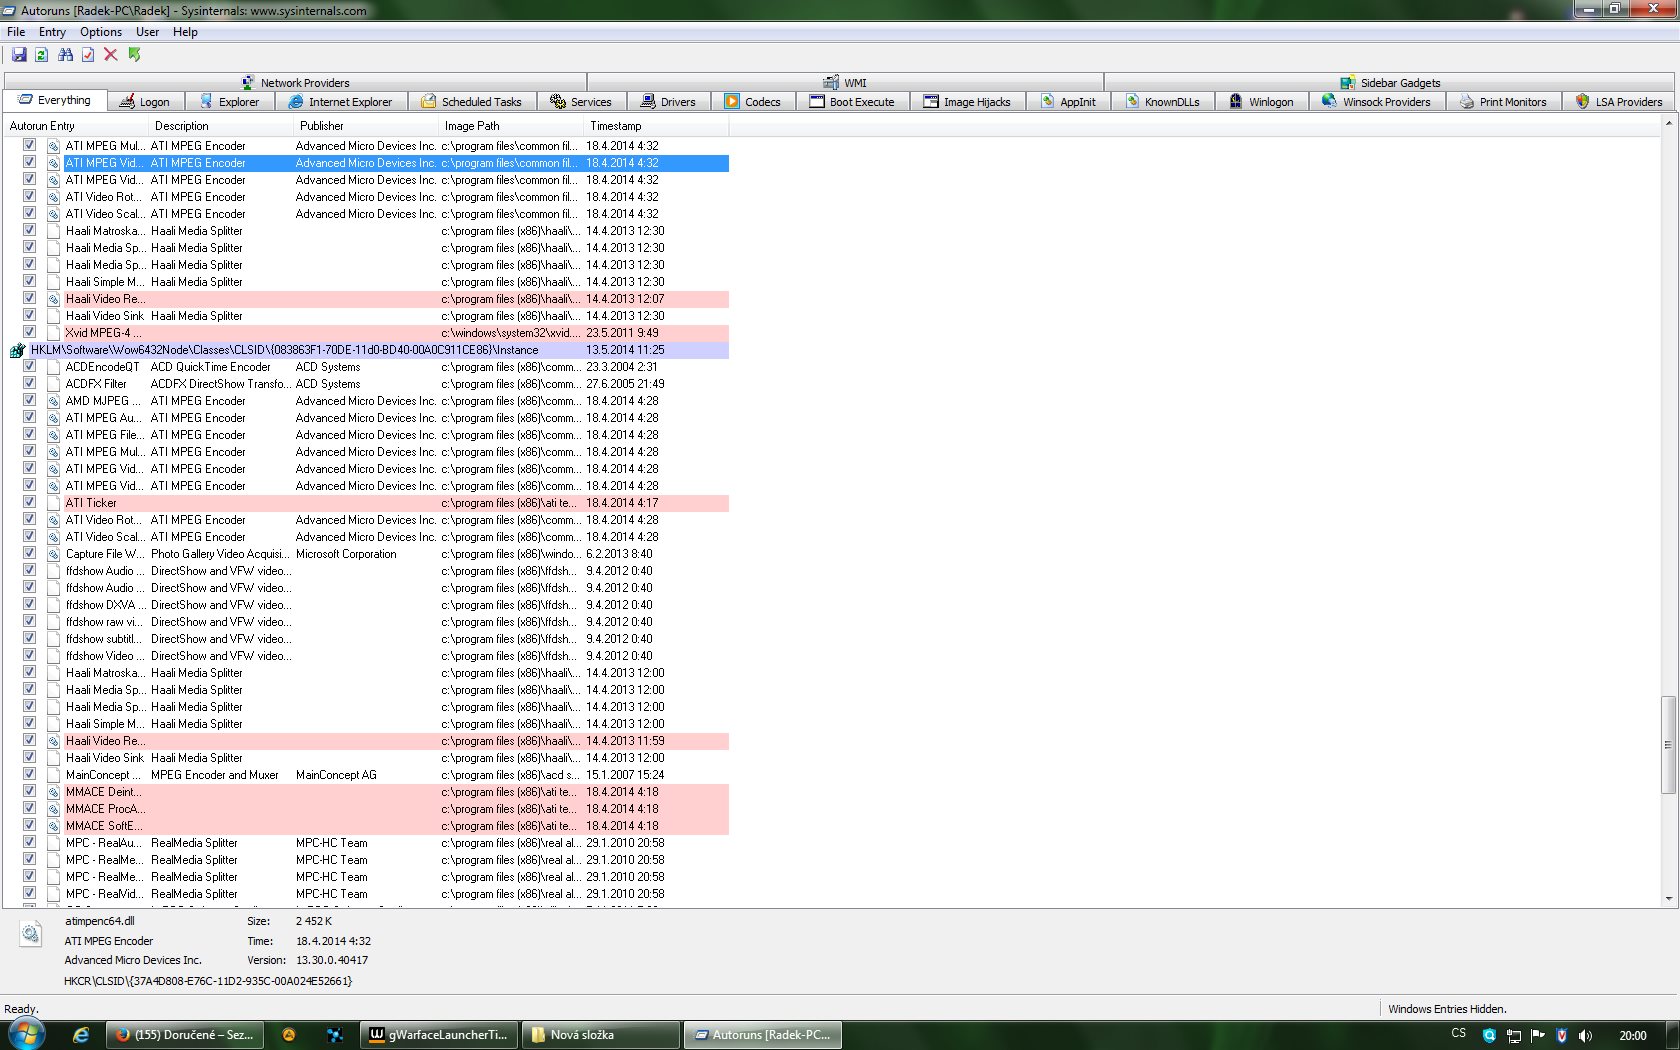Open the Help menu
The height and width of the screenshot is (1050, 1680).
(185, 32)
